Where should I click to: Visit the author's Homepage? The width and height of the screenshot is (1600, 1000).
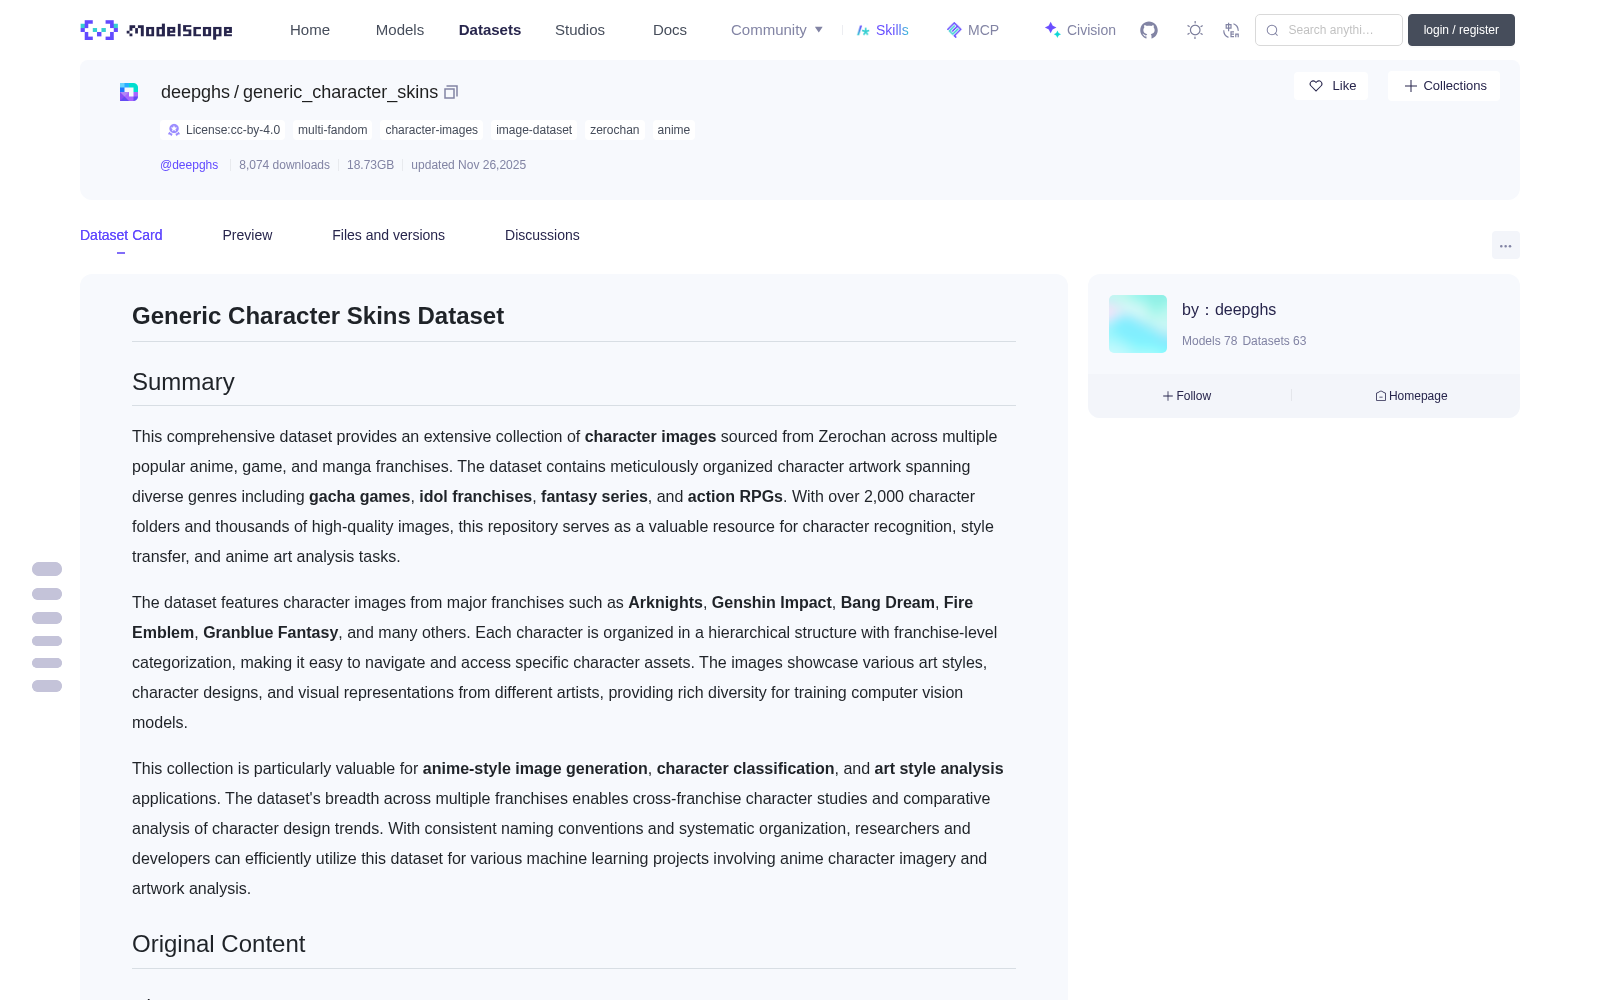pos(1411,396)
